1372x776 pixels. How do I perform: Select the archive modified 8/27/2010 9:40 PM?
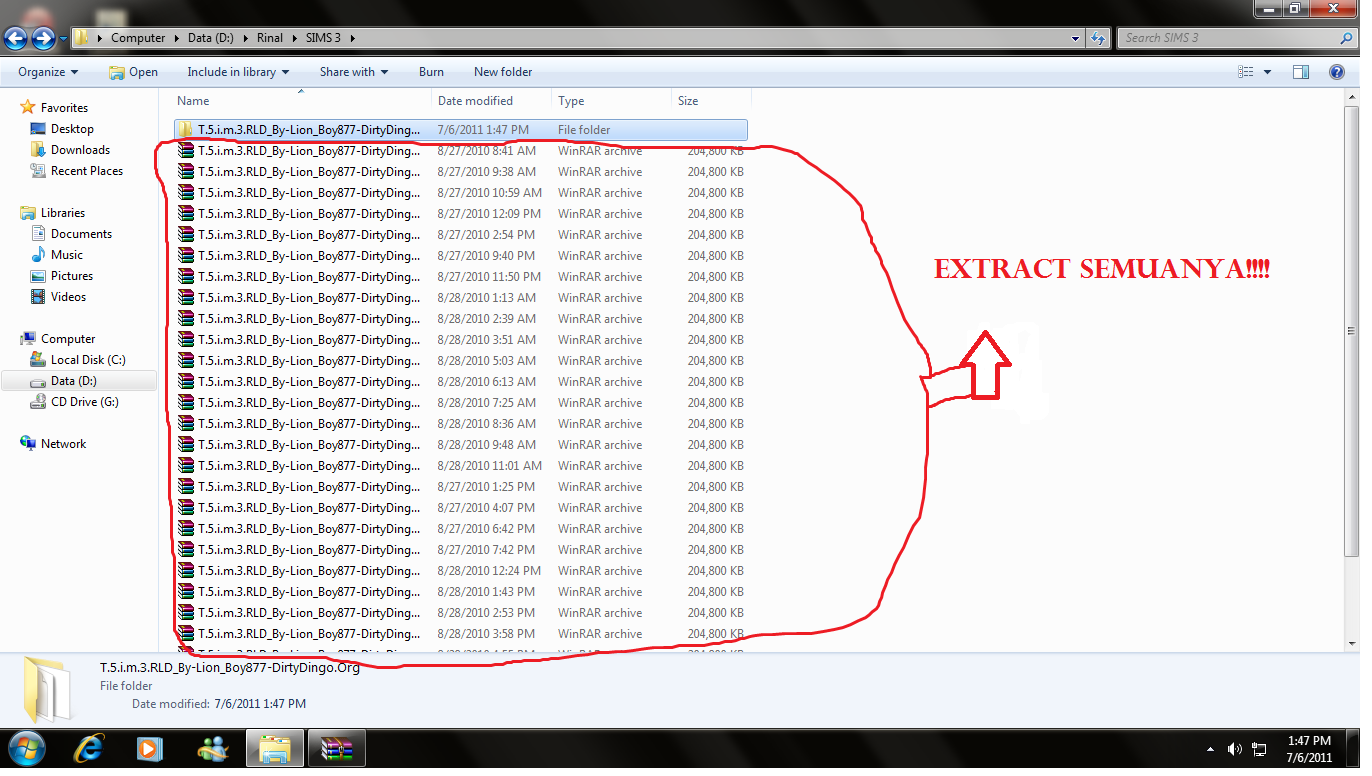pos(460,256)
